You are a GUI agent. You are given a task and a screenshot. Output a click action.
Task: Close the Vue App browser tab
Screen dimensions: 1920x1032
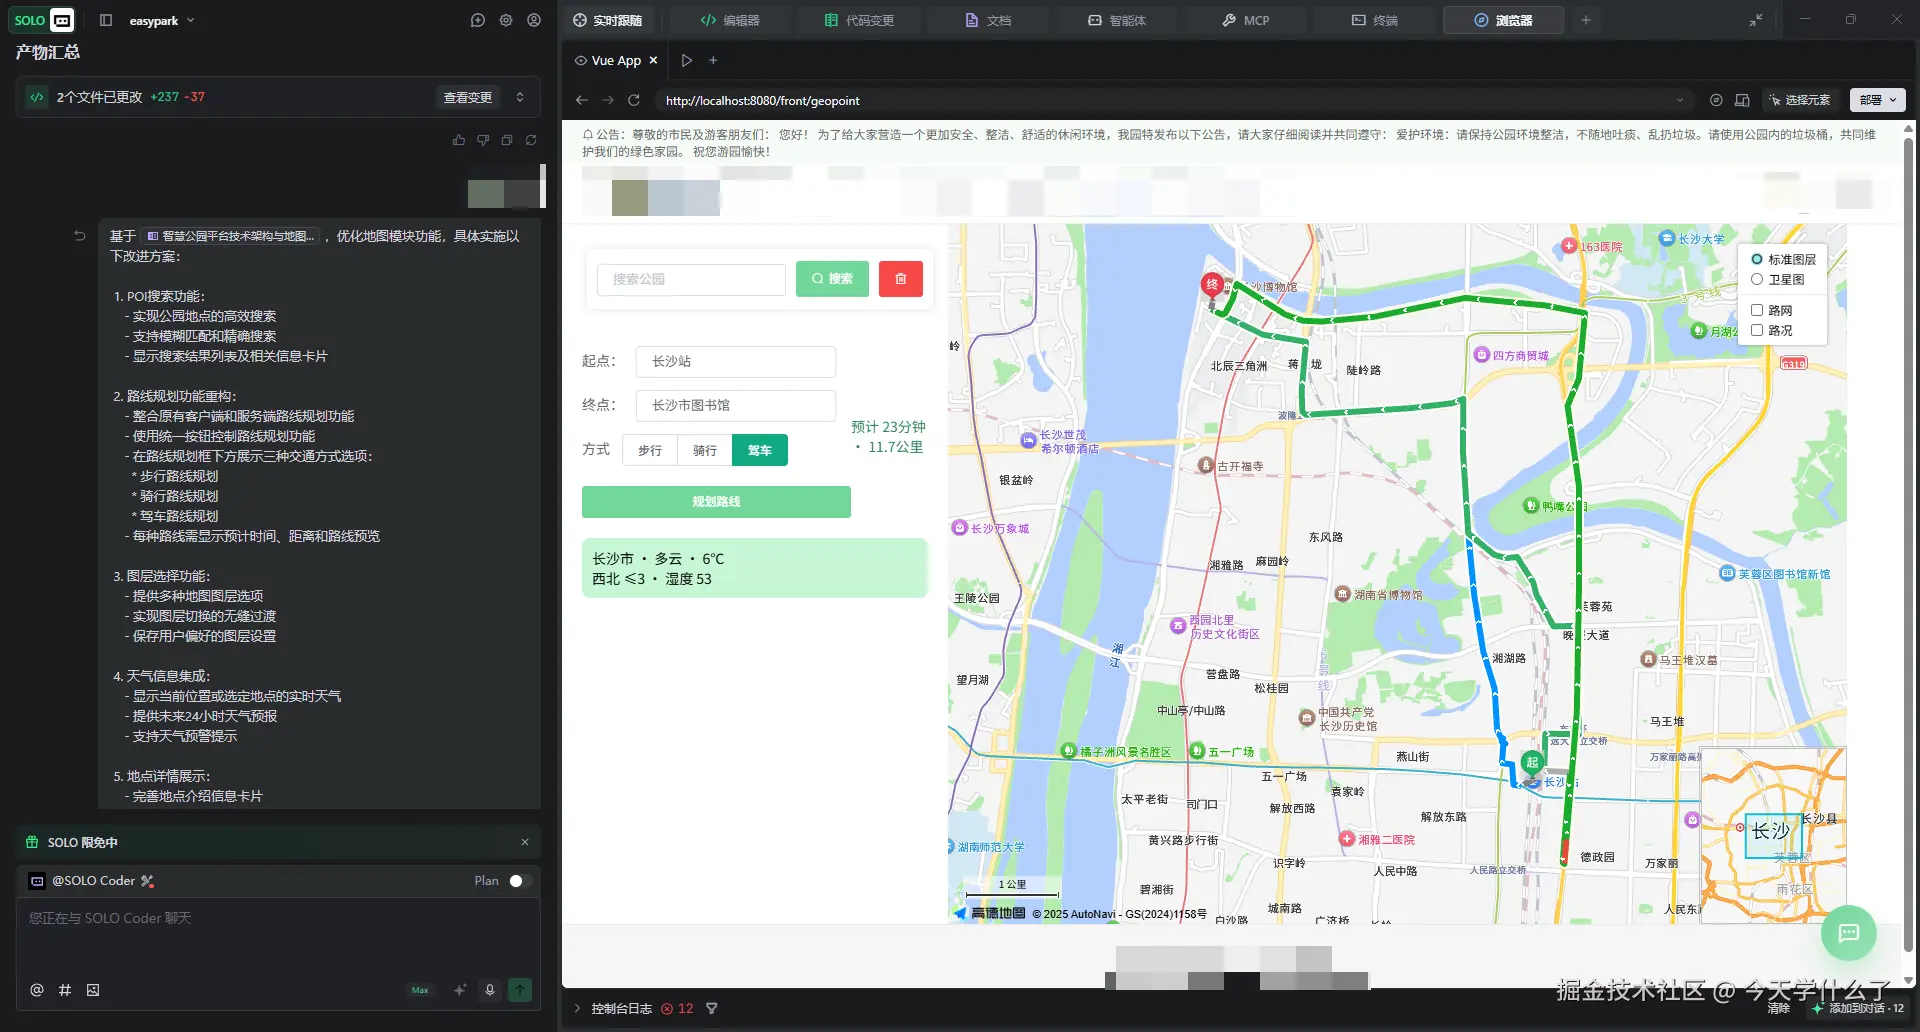coord(653,60)
